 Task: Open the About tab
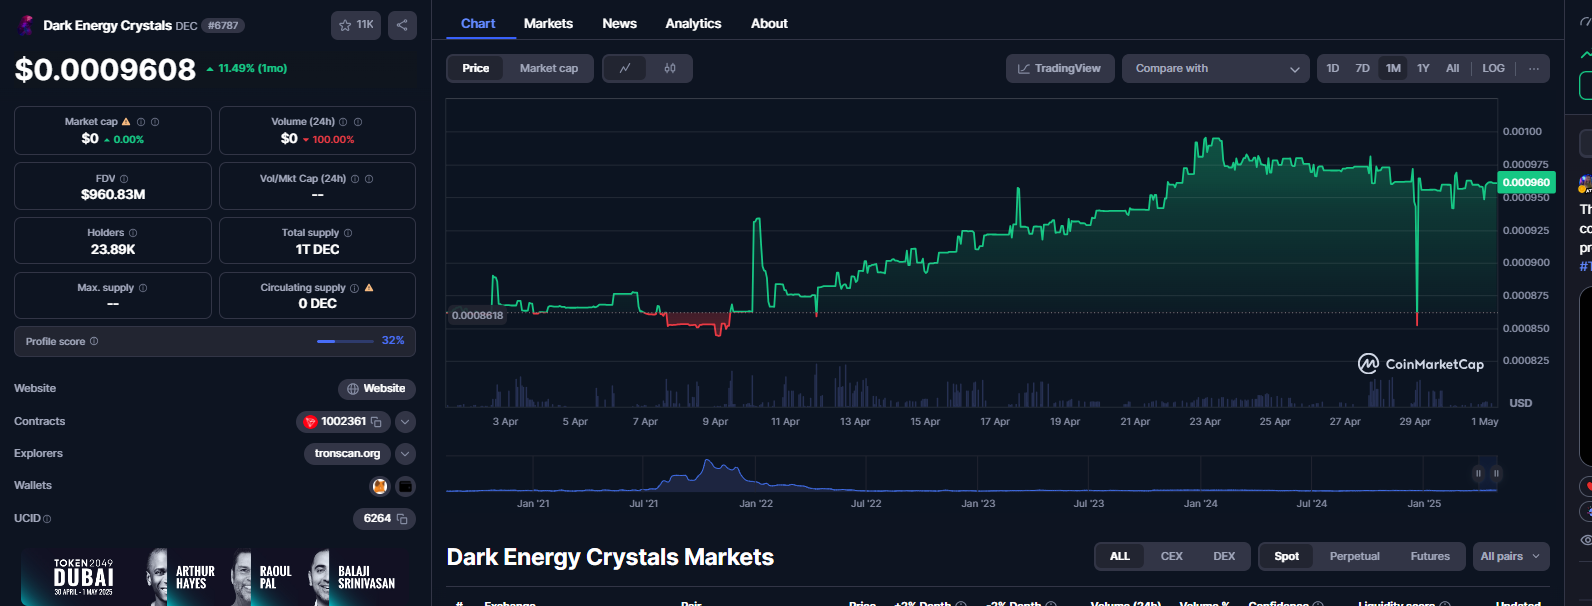click(769, 23)
